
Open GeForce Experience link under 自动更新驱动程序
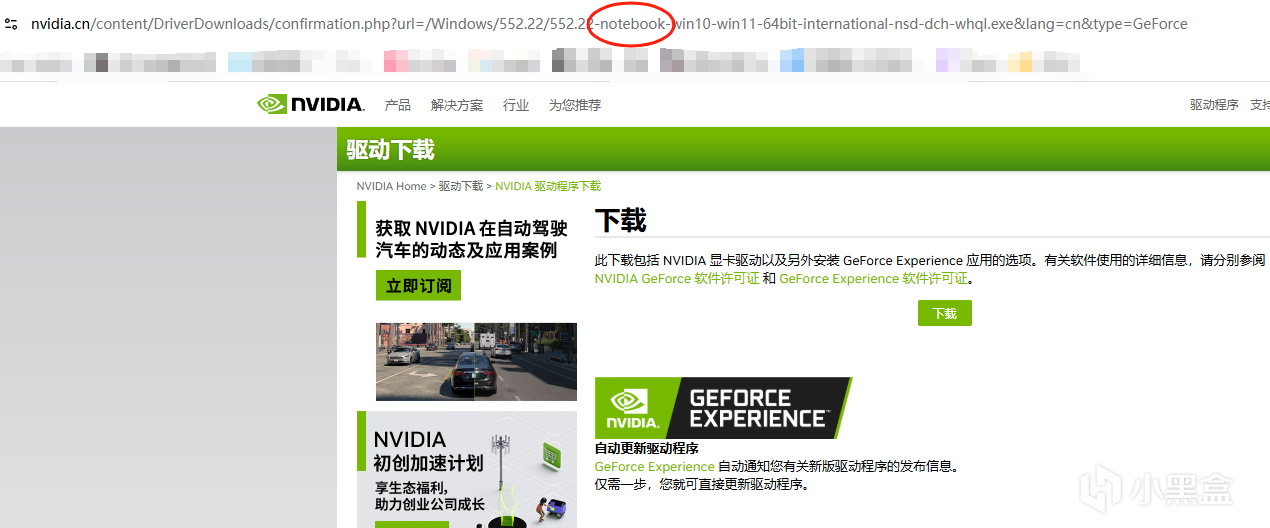pyautogui.click(x=655, y=467)
